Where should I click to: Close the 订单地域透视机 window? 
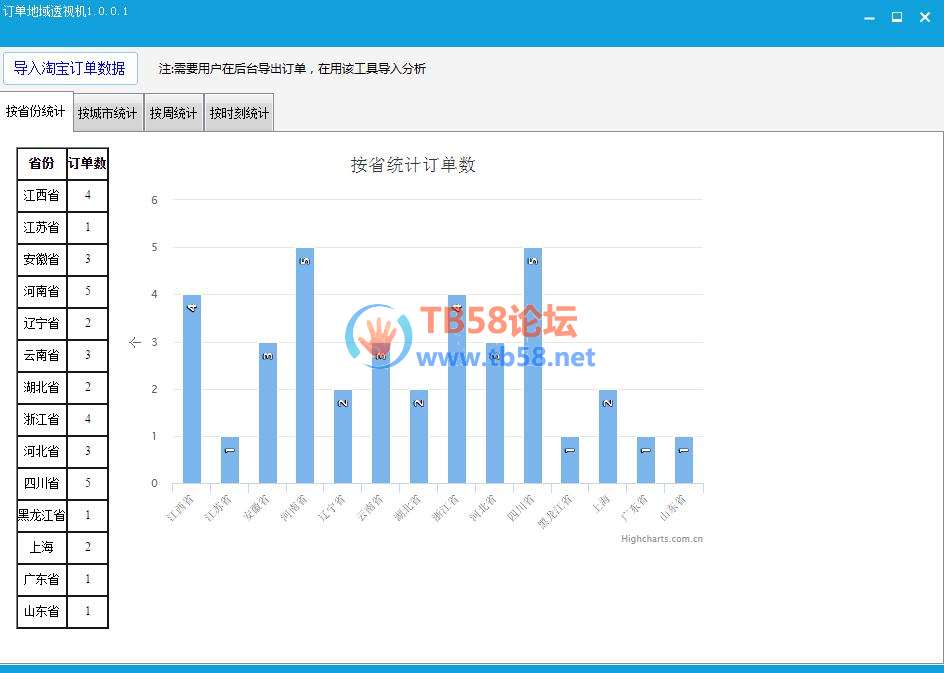[925, 17]
